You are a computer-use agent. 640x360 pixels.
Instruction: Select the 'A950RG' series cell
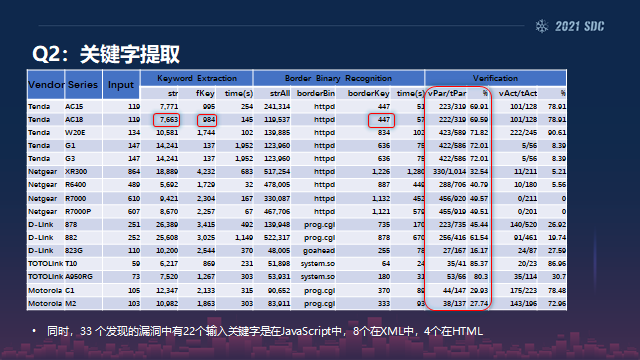pos(79,277)
